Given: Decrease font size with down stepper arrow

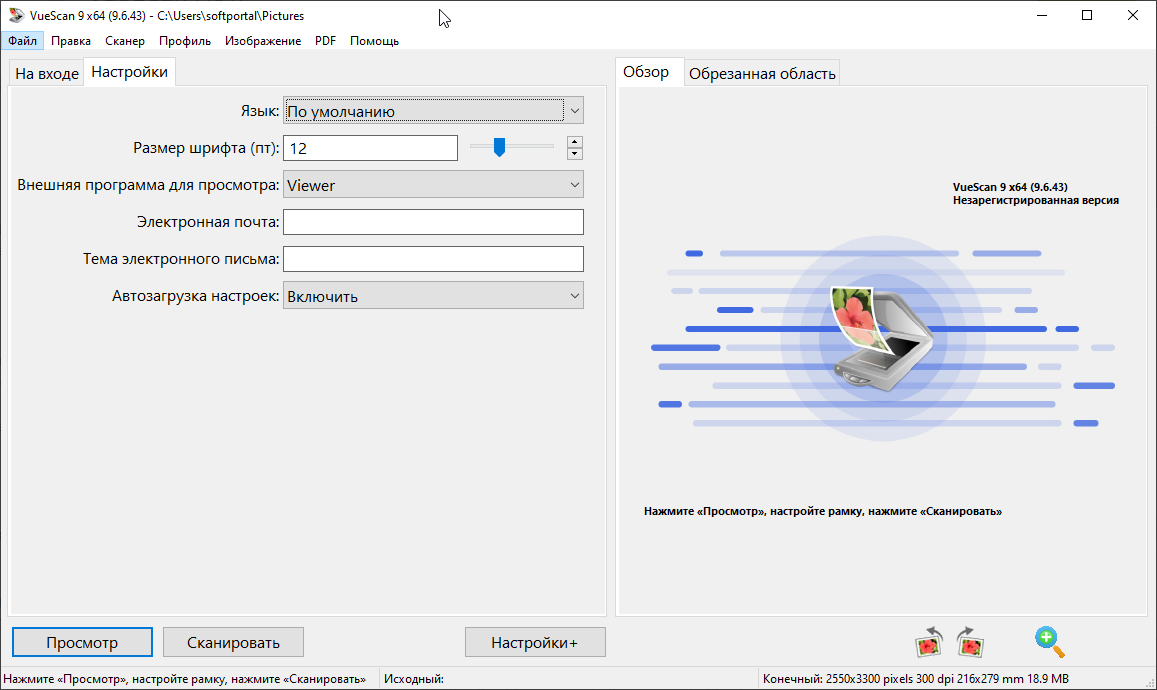Looking at the screenshot, I should click(575, 153).
